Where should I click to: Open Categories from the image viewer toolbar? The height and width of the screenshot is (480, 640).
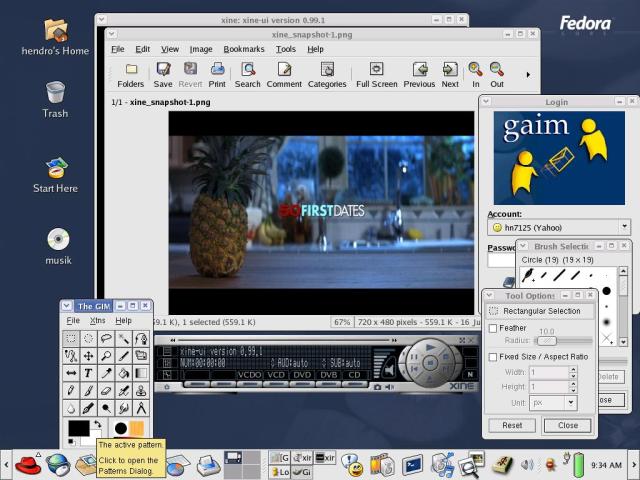click(x=327, y=75)
